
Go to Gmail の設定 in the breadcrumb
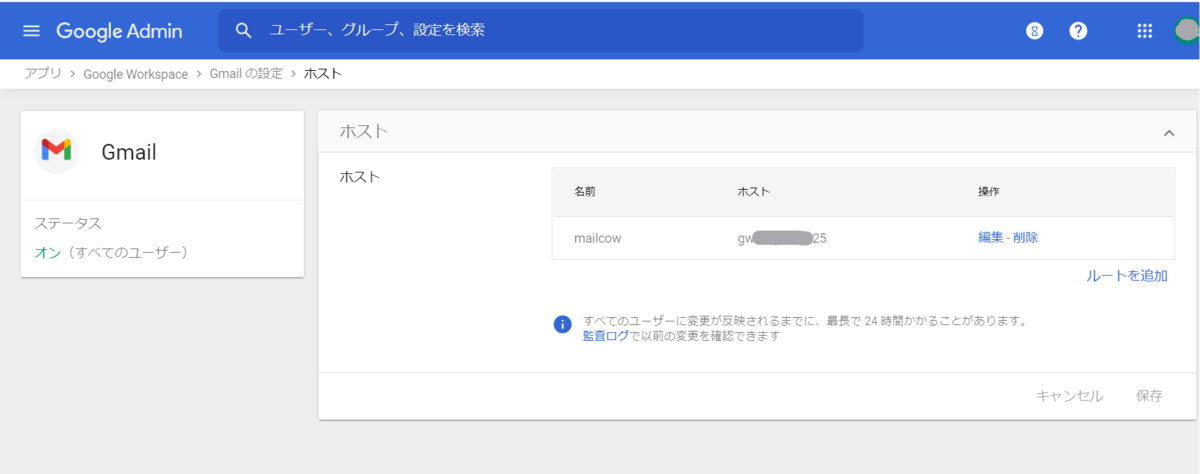click(246, 74)
